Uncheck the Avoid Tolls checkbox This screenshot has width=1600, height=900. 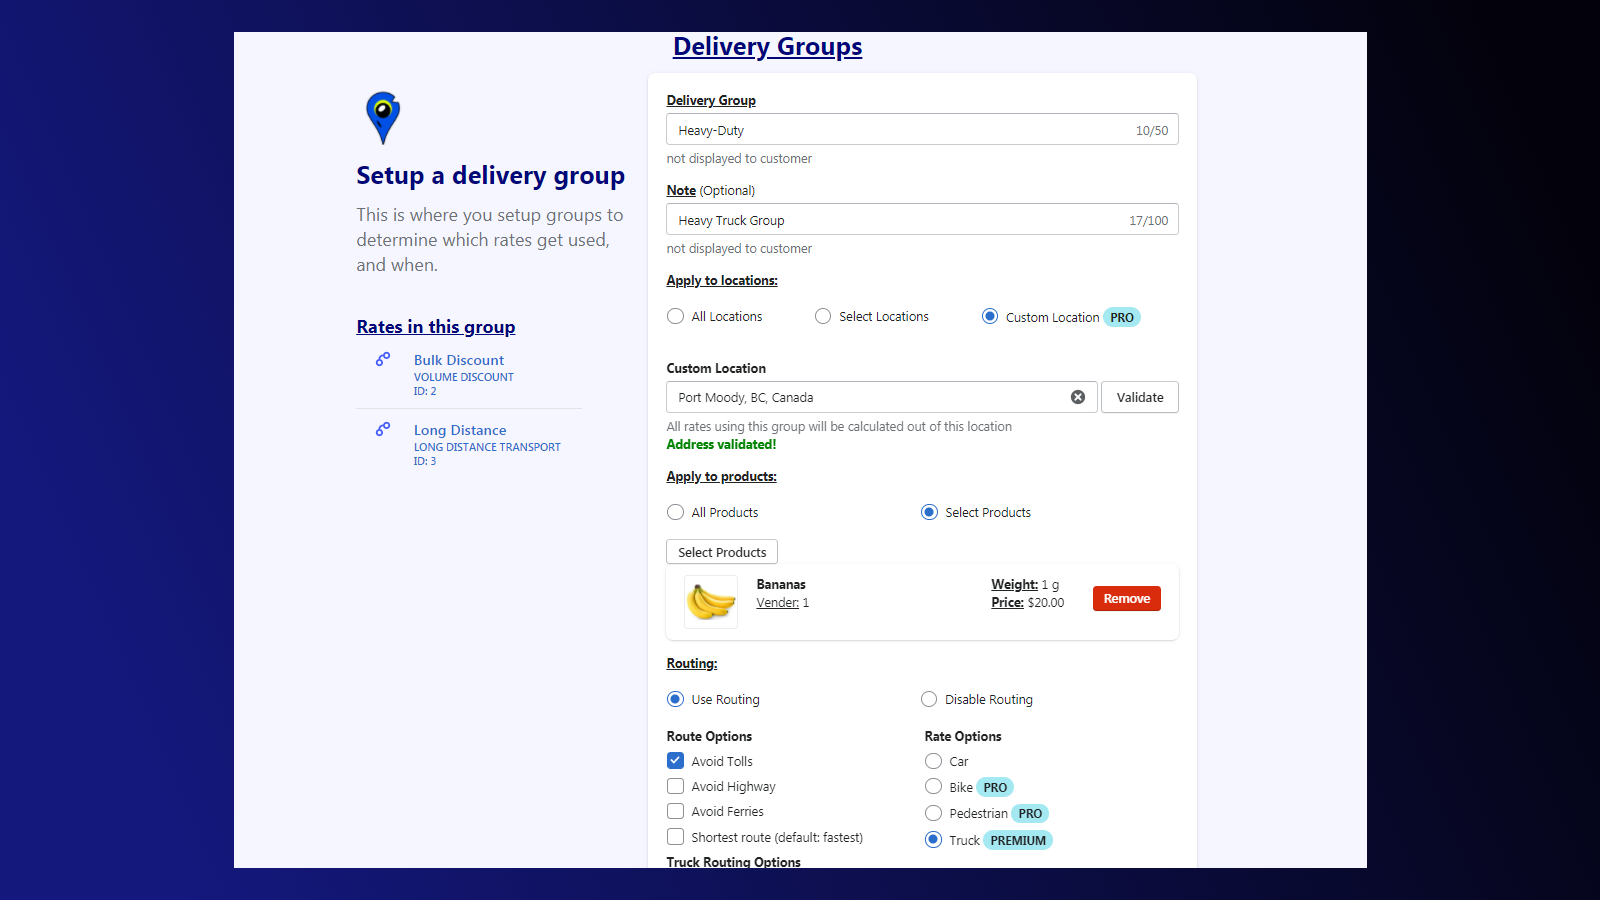tap(676, 761)
